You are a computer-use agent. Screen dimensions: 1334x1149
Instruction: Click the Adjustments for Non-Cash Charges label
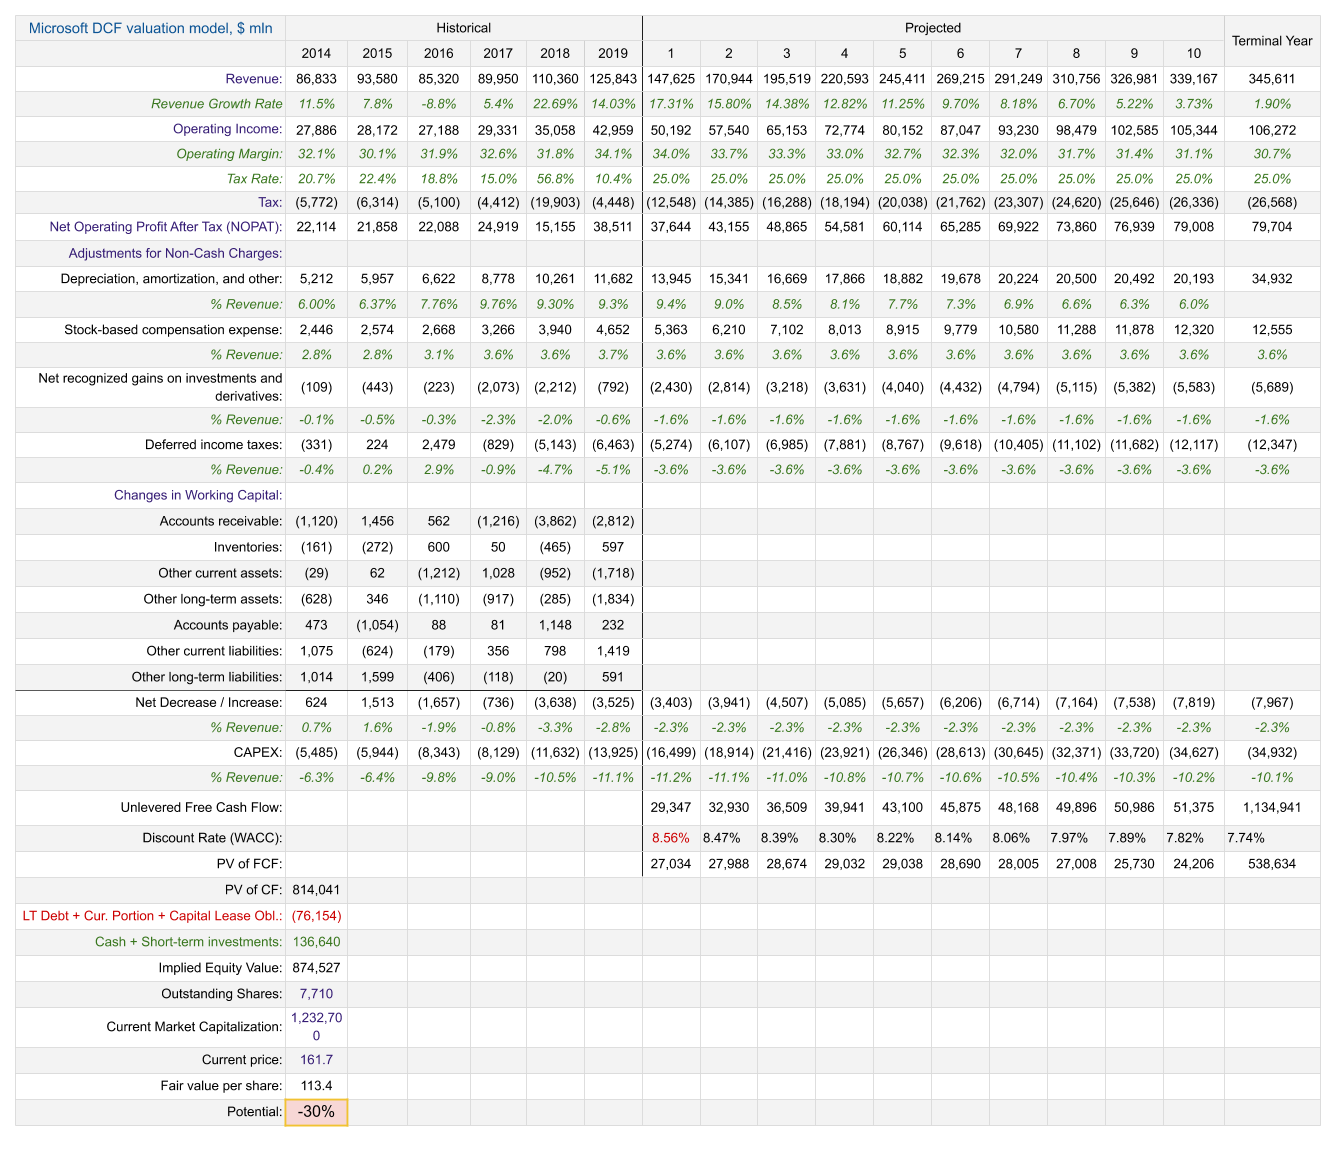click(x=175, y=253)
